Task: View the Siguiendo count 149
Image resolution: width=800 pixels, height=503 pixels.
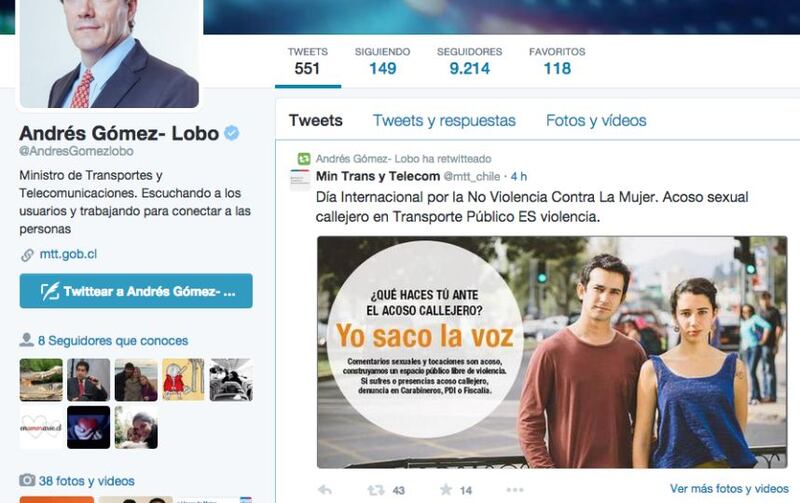Action: coord(383,62)
